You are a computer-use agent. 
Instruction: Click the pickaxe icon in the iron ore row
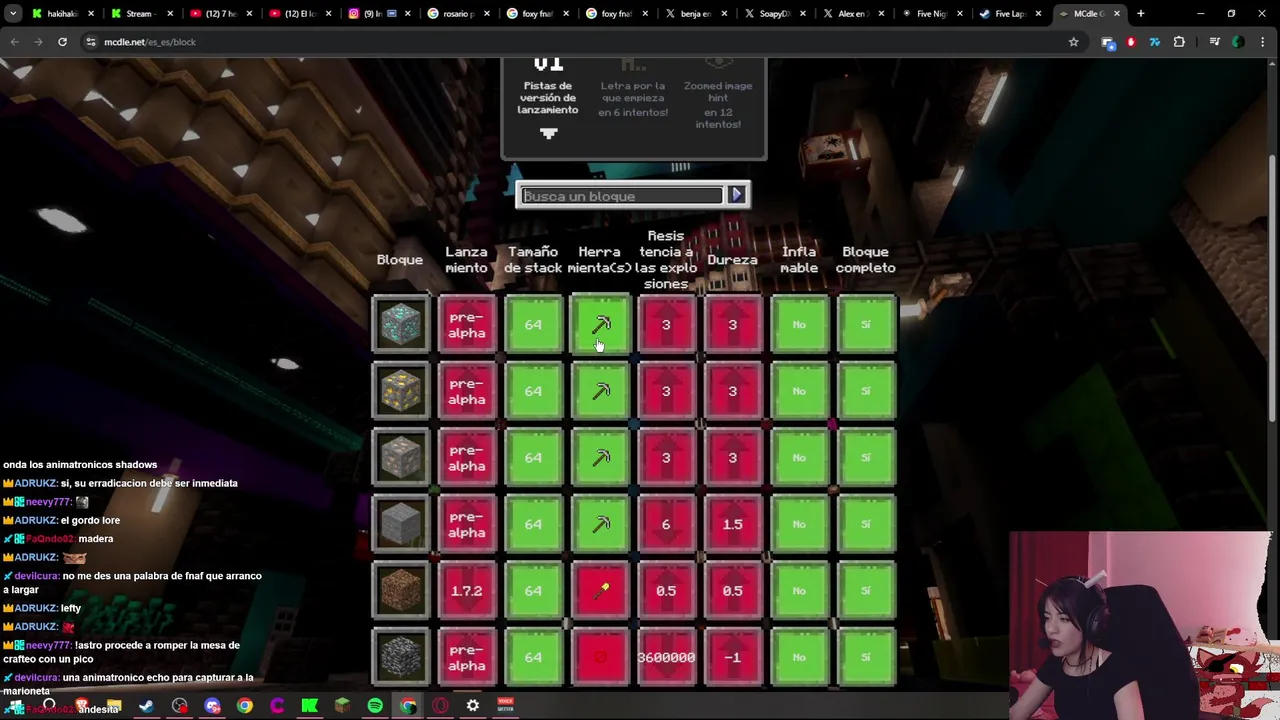pyautogui.click(x=600, y=457)
